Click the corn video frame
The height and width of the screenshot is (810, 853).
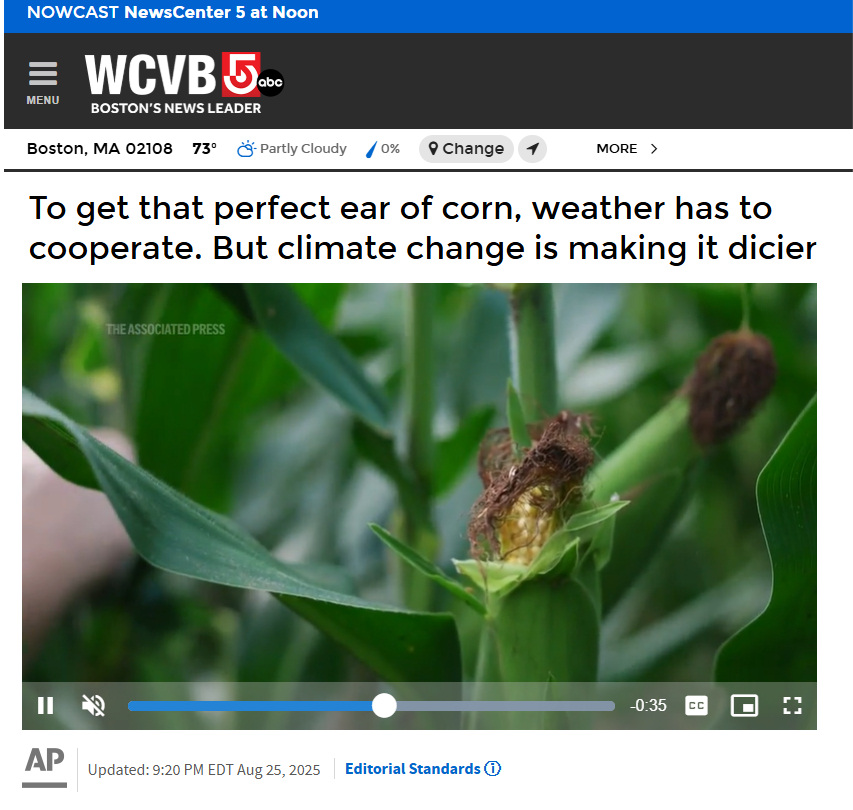point(419,481)
